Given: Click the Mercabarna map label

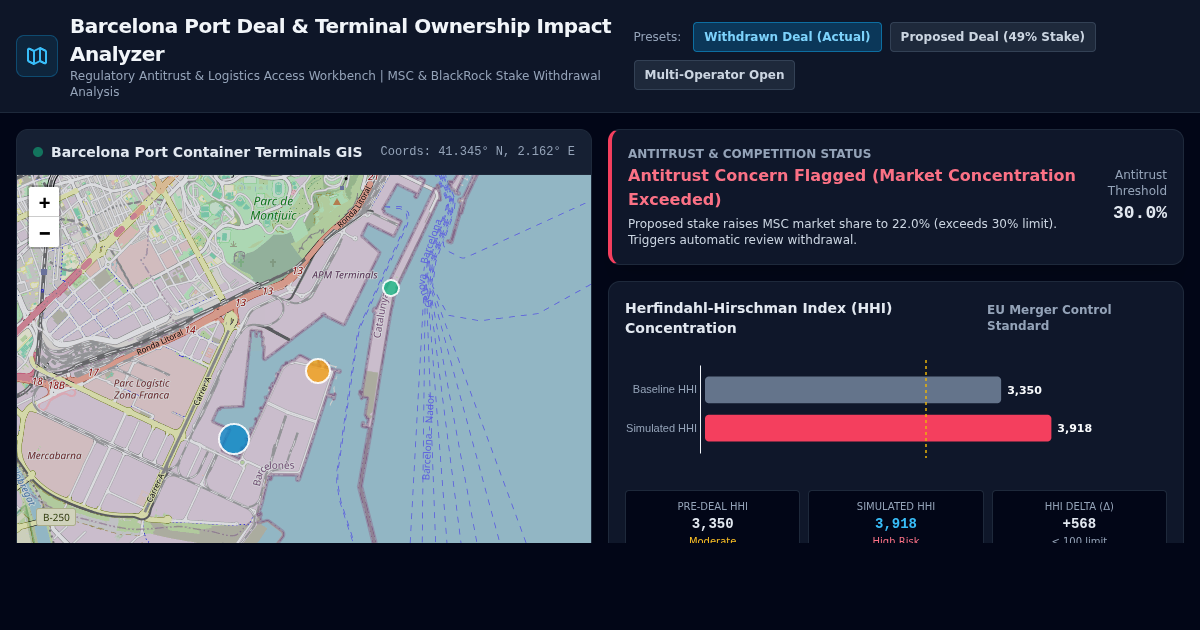Looking at the screenshot, I should pos(55,455).
